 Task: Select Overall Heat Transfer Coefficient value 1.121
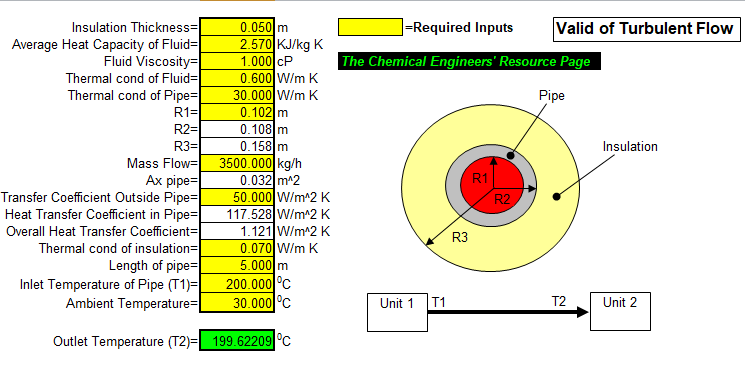point(237,232)
